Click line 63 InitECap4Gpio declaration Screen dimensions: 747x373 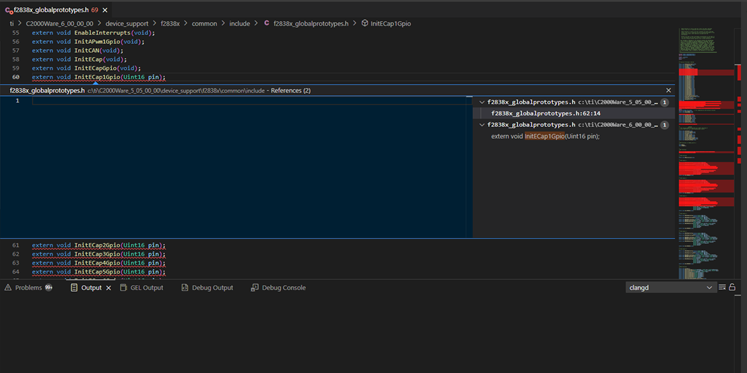pyautogui.click(x=99, y=263)
